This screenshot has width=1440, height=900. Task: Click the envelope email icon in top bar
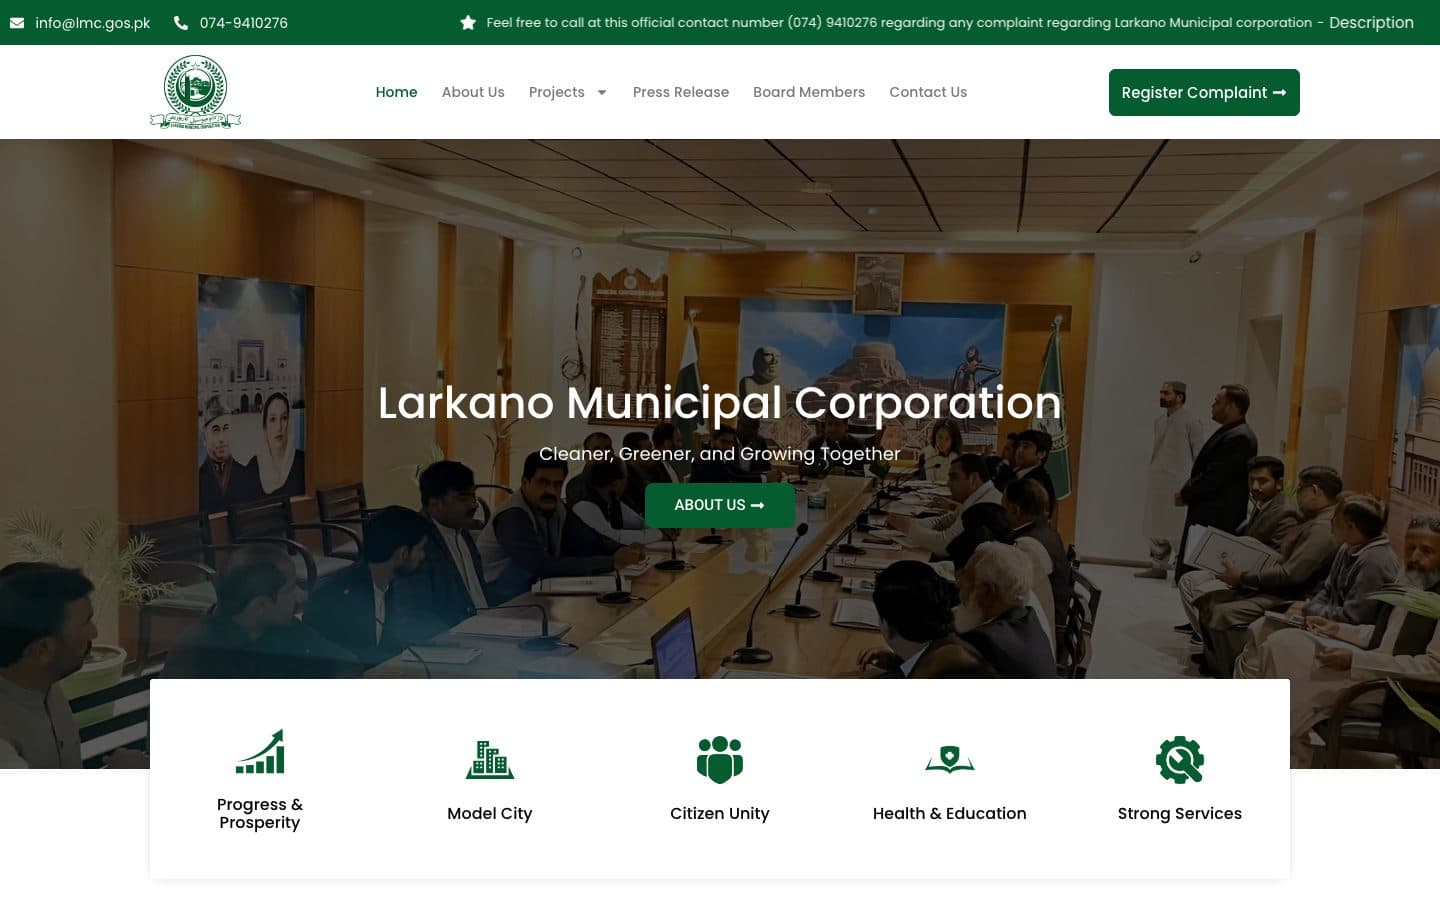[17, 23]
